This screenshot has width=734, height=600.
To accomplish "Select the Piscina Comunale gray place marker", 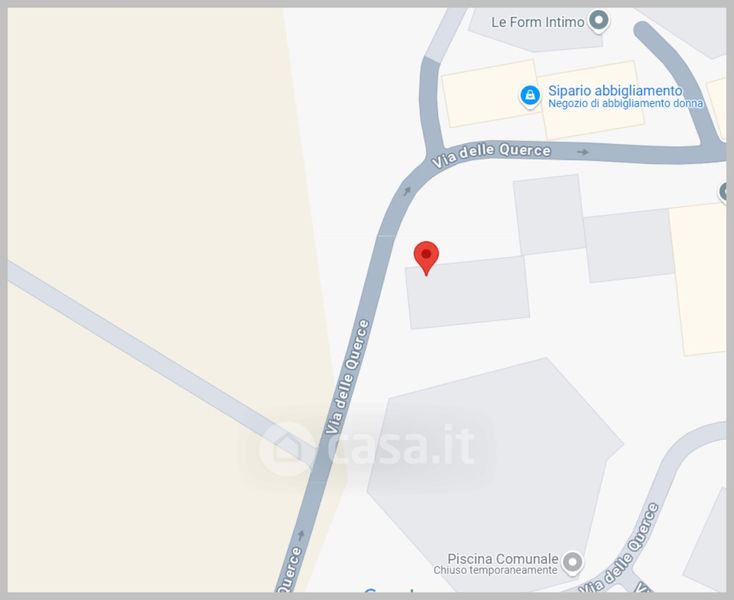I will tap(572, 562).
